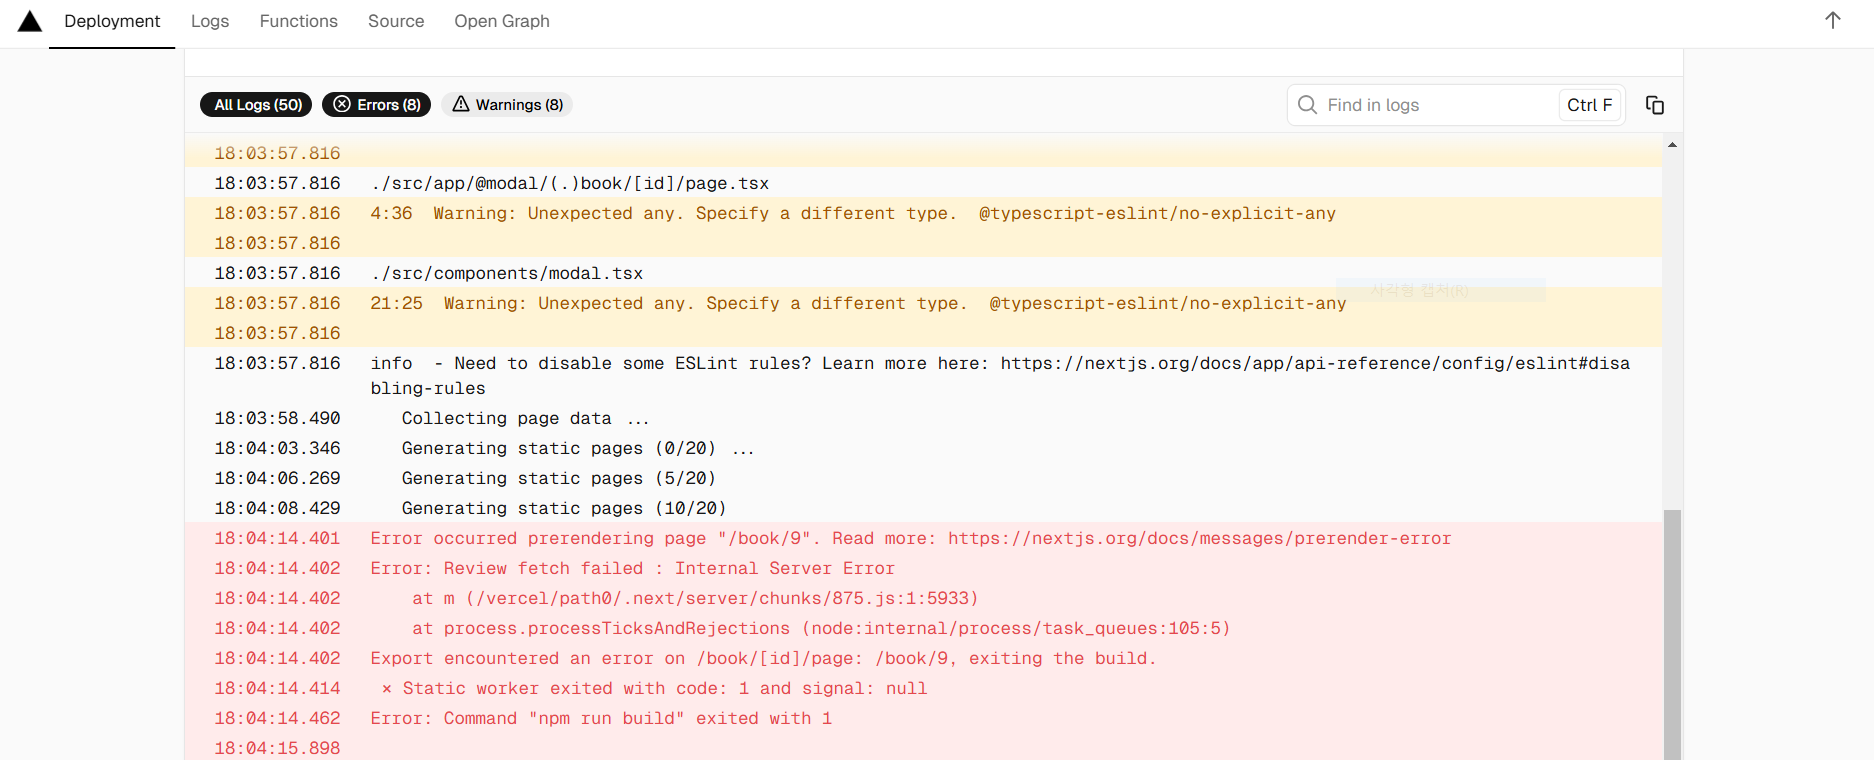Toggle the All Logs (50) filter
Screen dimensions: 1874x760
point(256,105)
